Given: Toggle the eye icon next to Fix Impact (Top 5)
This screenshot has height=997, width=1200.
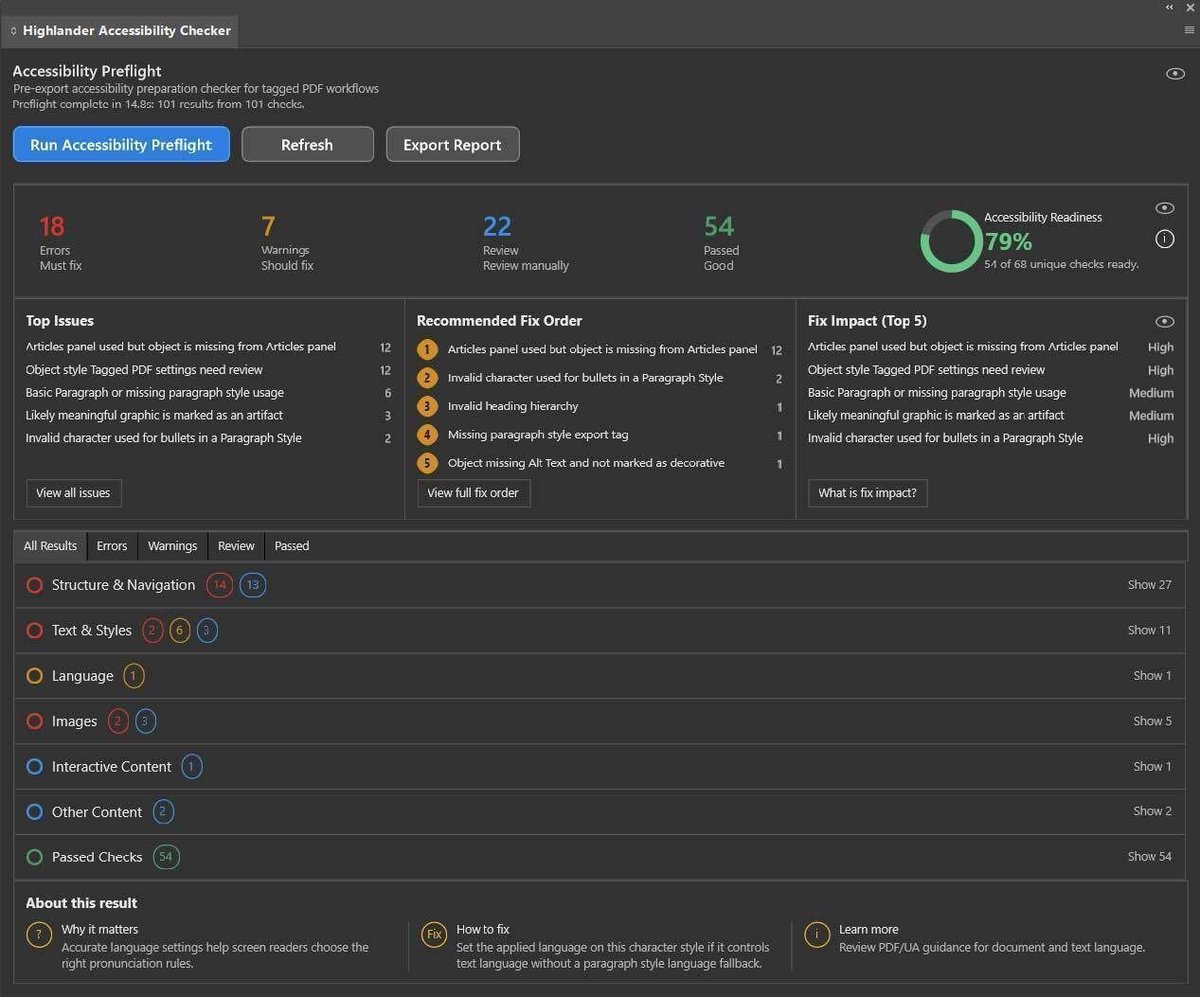Looking at the screenshot, I should (x=1164, y=322).
